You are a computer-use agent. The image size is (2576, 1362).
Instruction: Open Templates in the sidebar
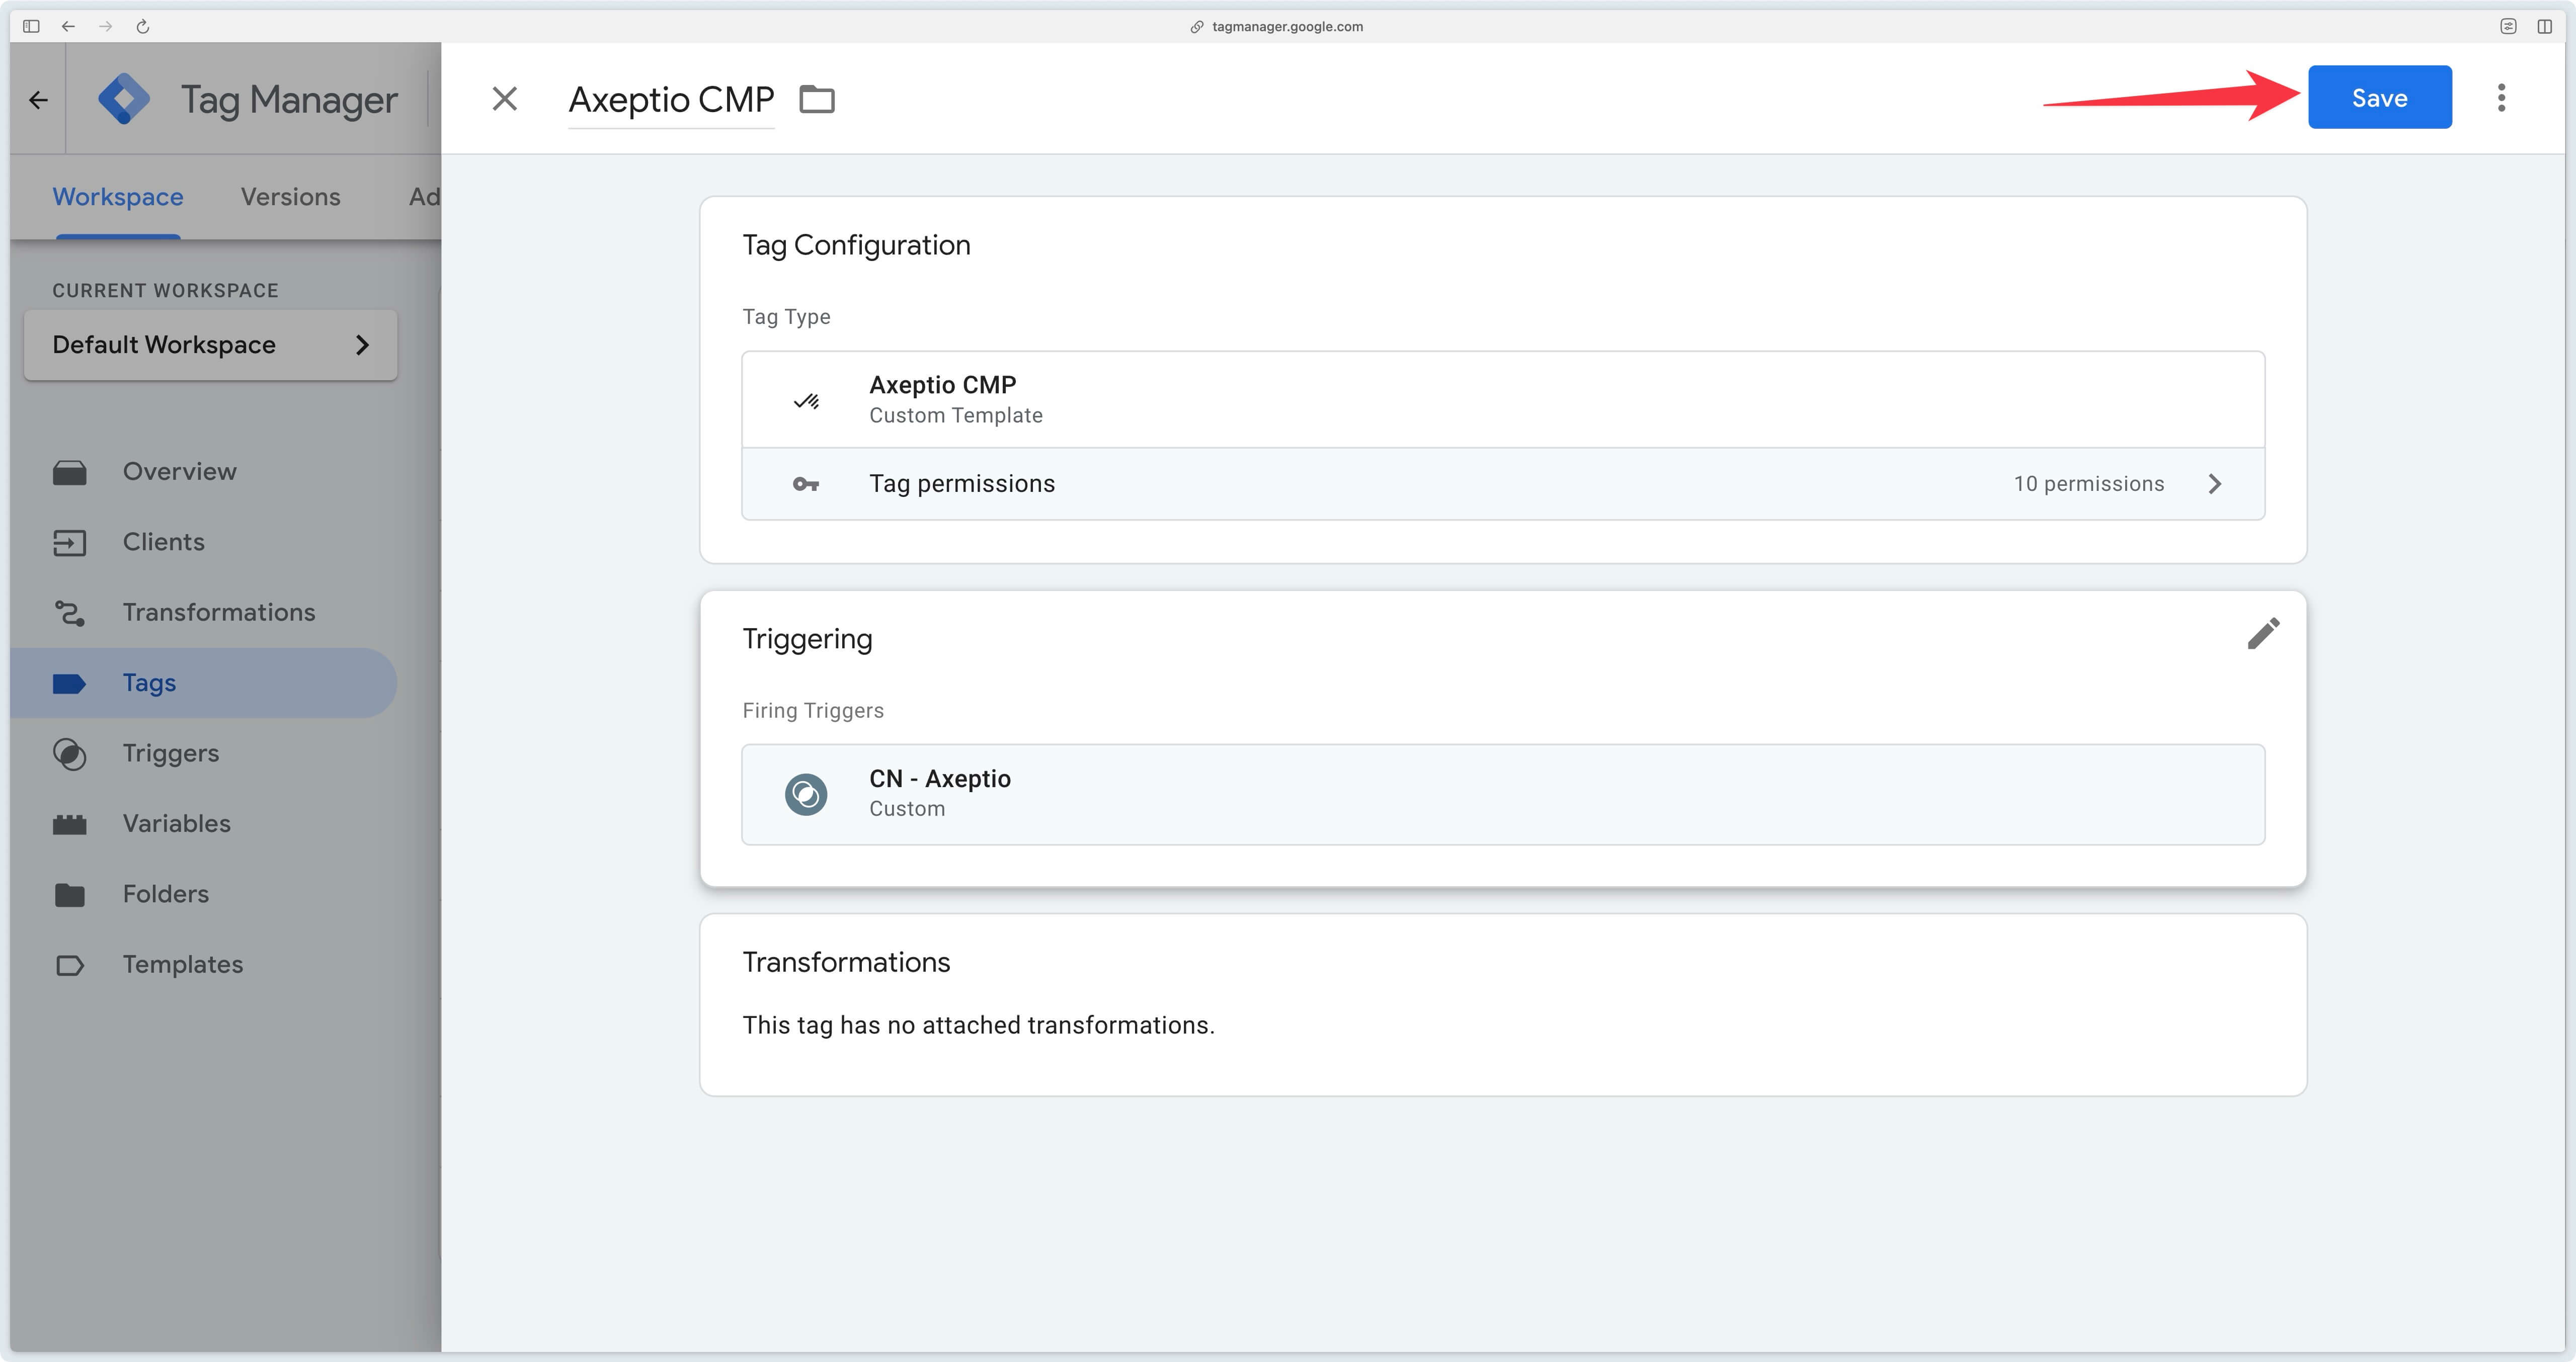coord(205,964)
